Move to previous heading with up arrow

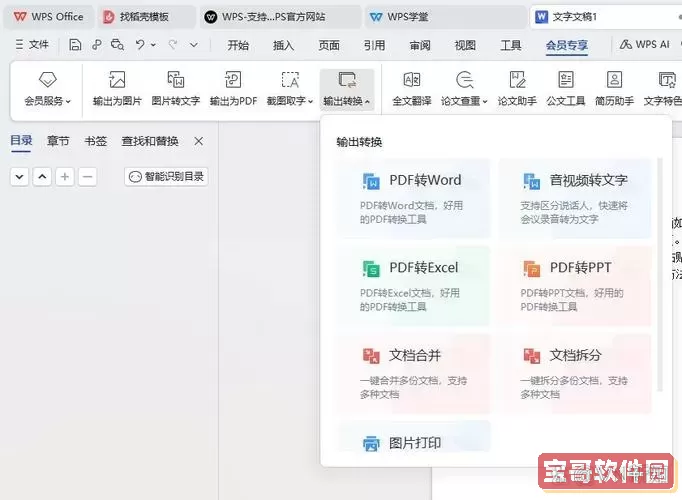42,177
